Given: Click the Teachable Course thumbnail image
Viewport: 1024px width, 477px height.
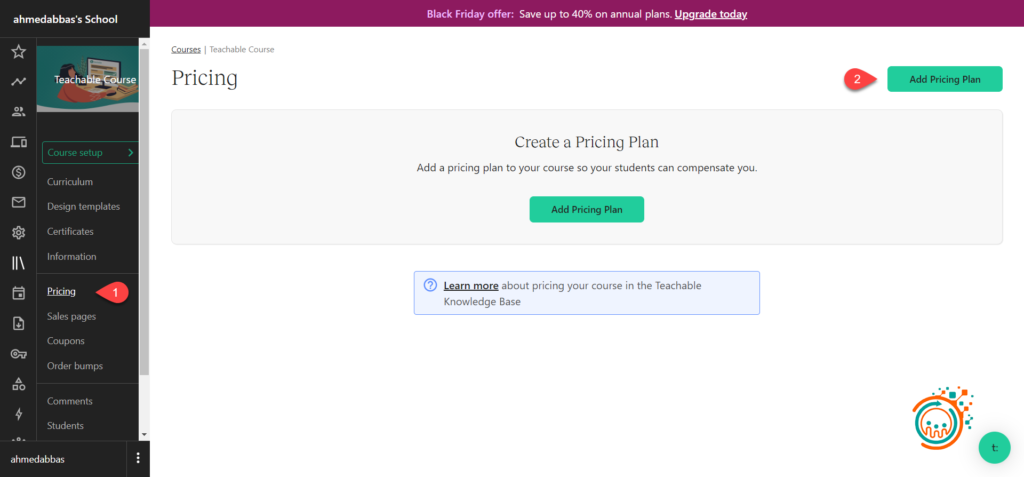Looking at the screenshot, I should point(90,79).
